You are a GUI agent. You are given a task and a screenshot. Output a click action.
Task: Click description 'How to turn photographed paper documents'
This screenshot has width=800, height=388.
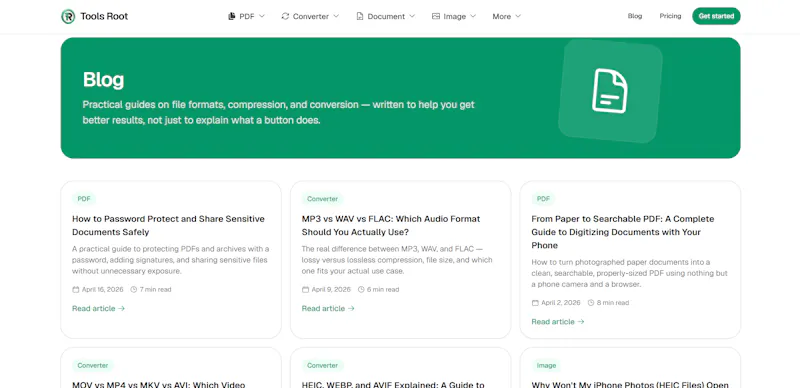(630, 273)
